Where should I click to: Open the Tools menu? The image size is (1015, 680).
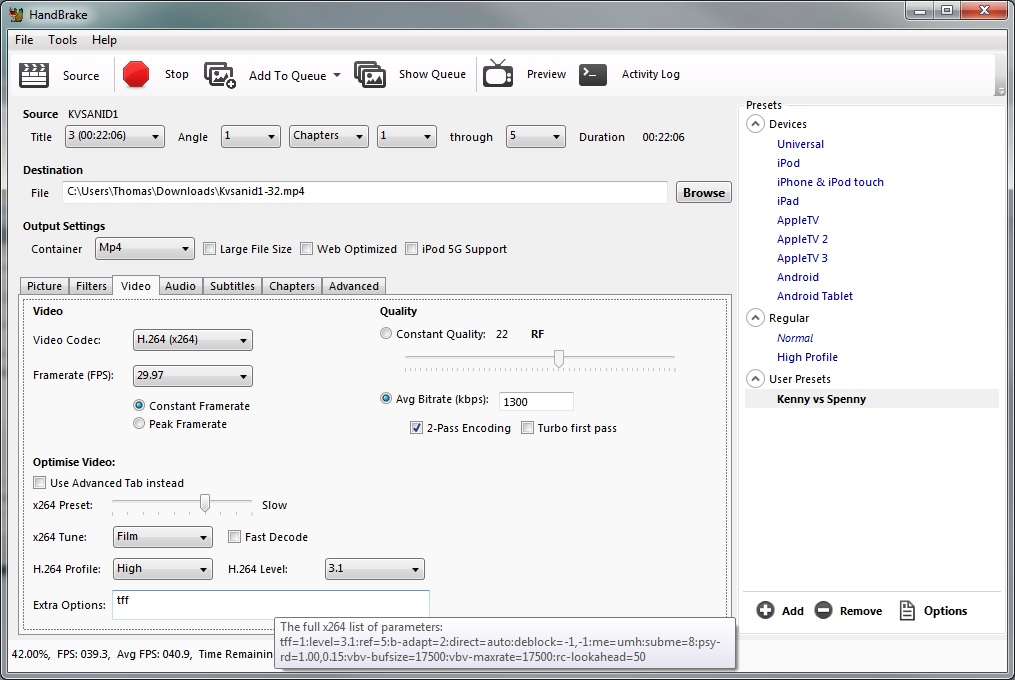point(62,40)
